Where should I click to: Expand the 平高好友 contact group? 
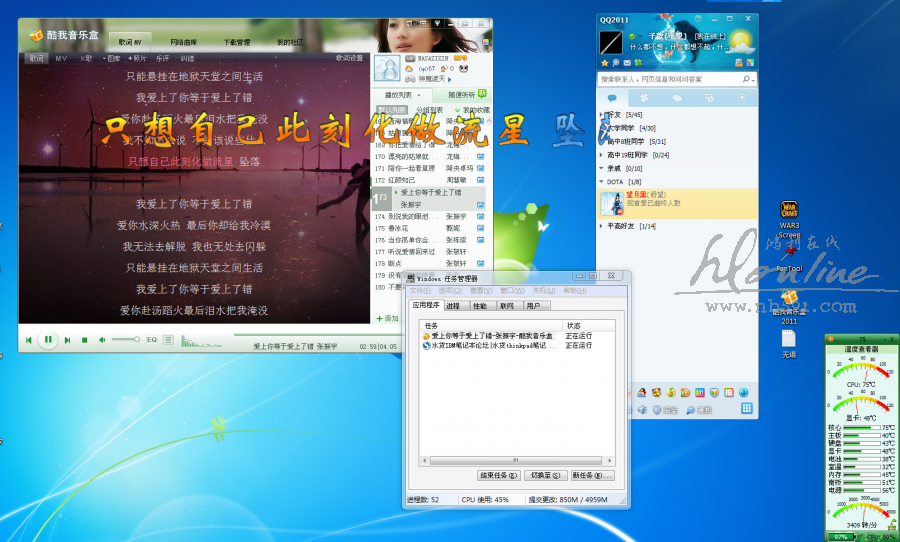click(x=628, y=226)
